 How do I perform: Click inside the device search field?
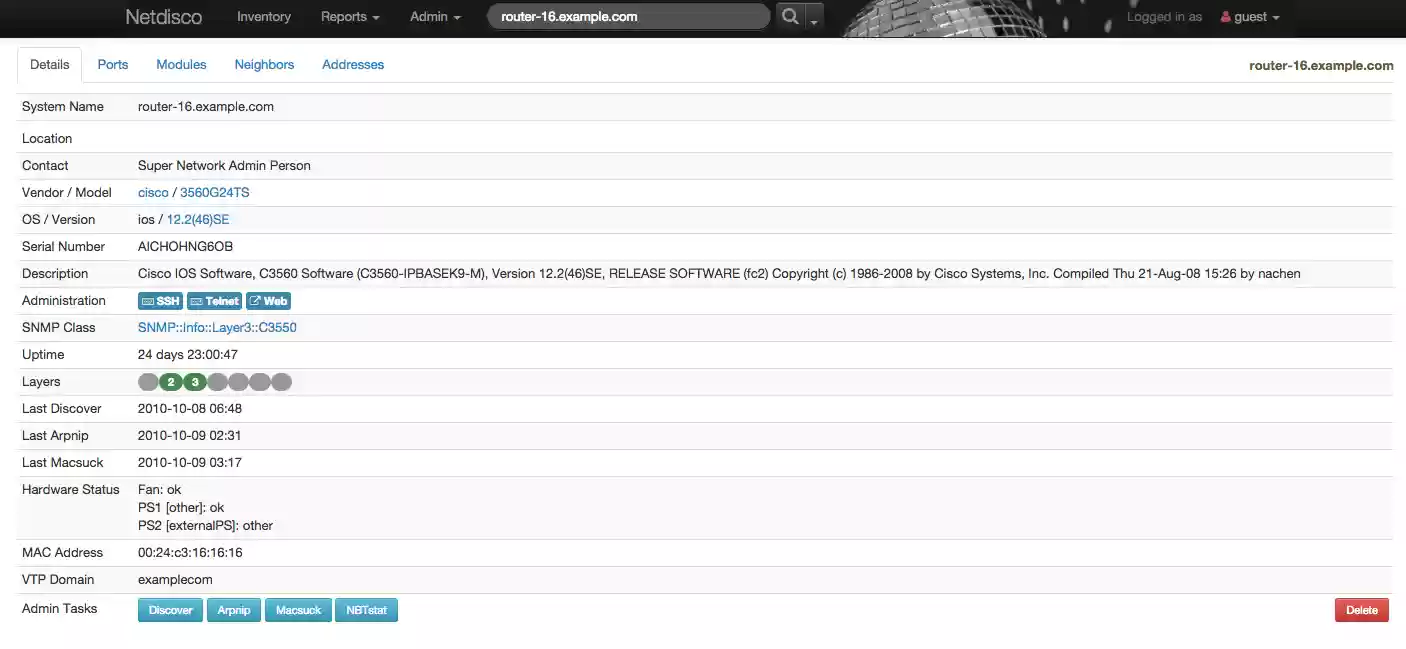[x=628, y=16]
